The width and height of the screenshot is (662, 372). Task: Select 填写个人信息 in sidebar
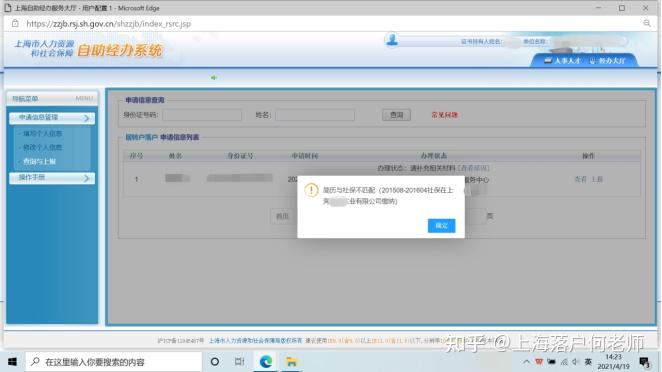(42, 133)
